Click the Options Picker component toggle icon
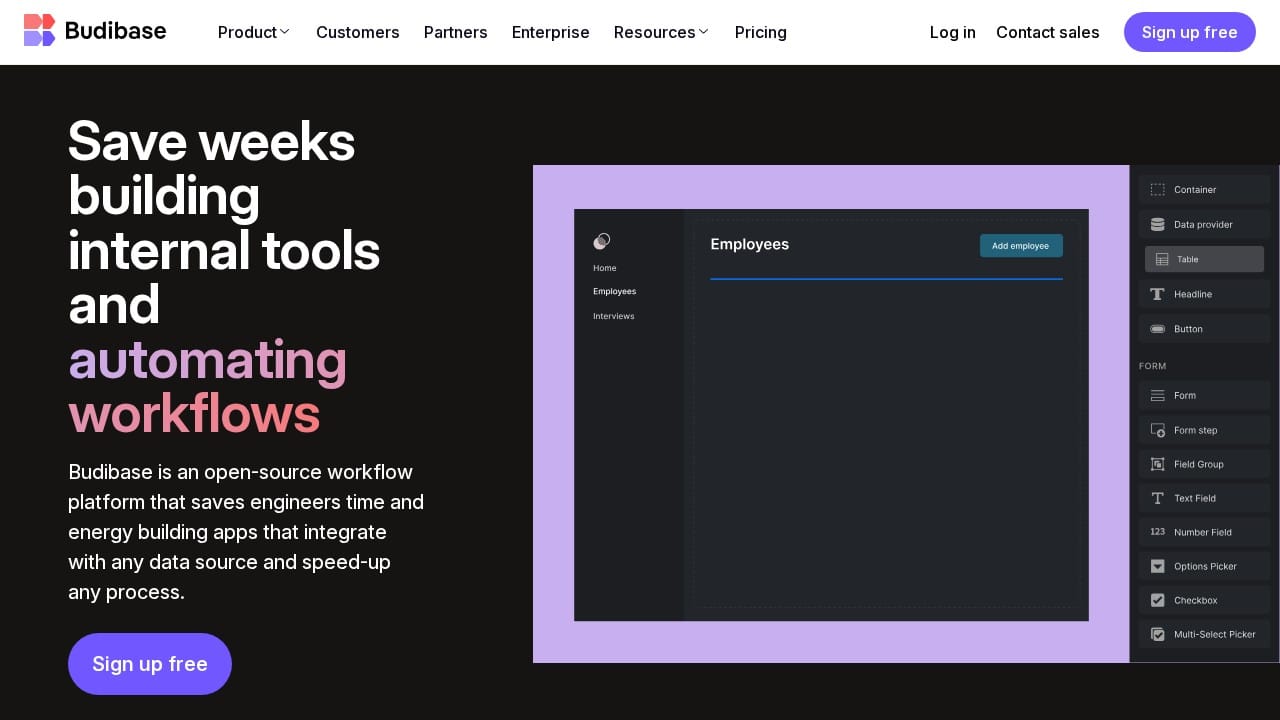1280x720 pixels. 1157,566
